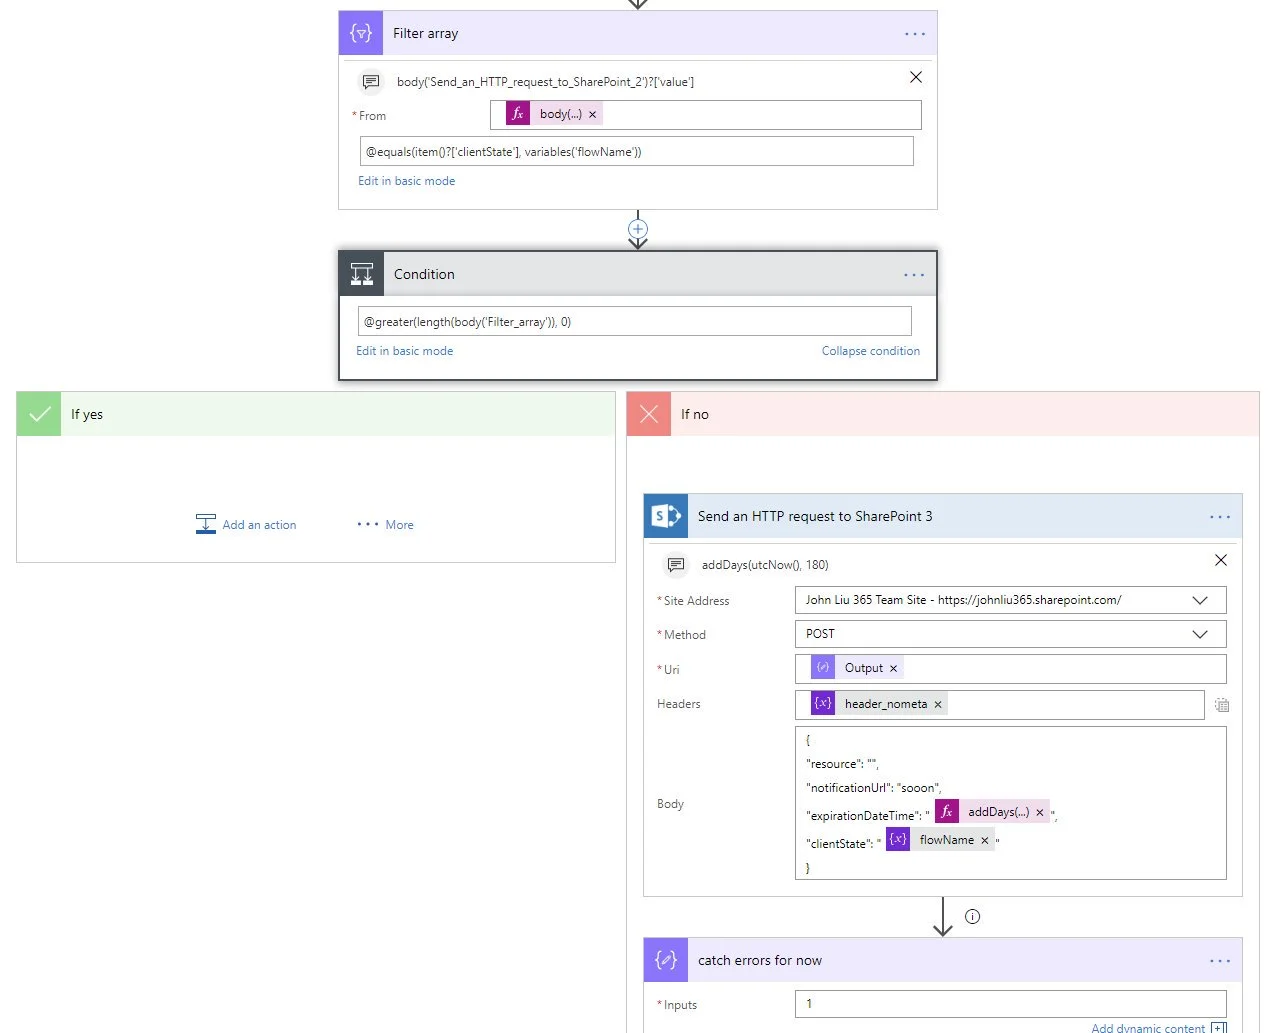Image resolution: width=1274 pixels, height=1033 pixels.
Task: Open the Filter array ellipsis menu
Action: 914,34
